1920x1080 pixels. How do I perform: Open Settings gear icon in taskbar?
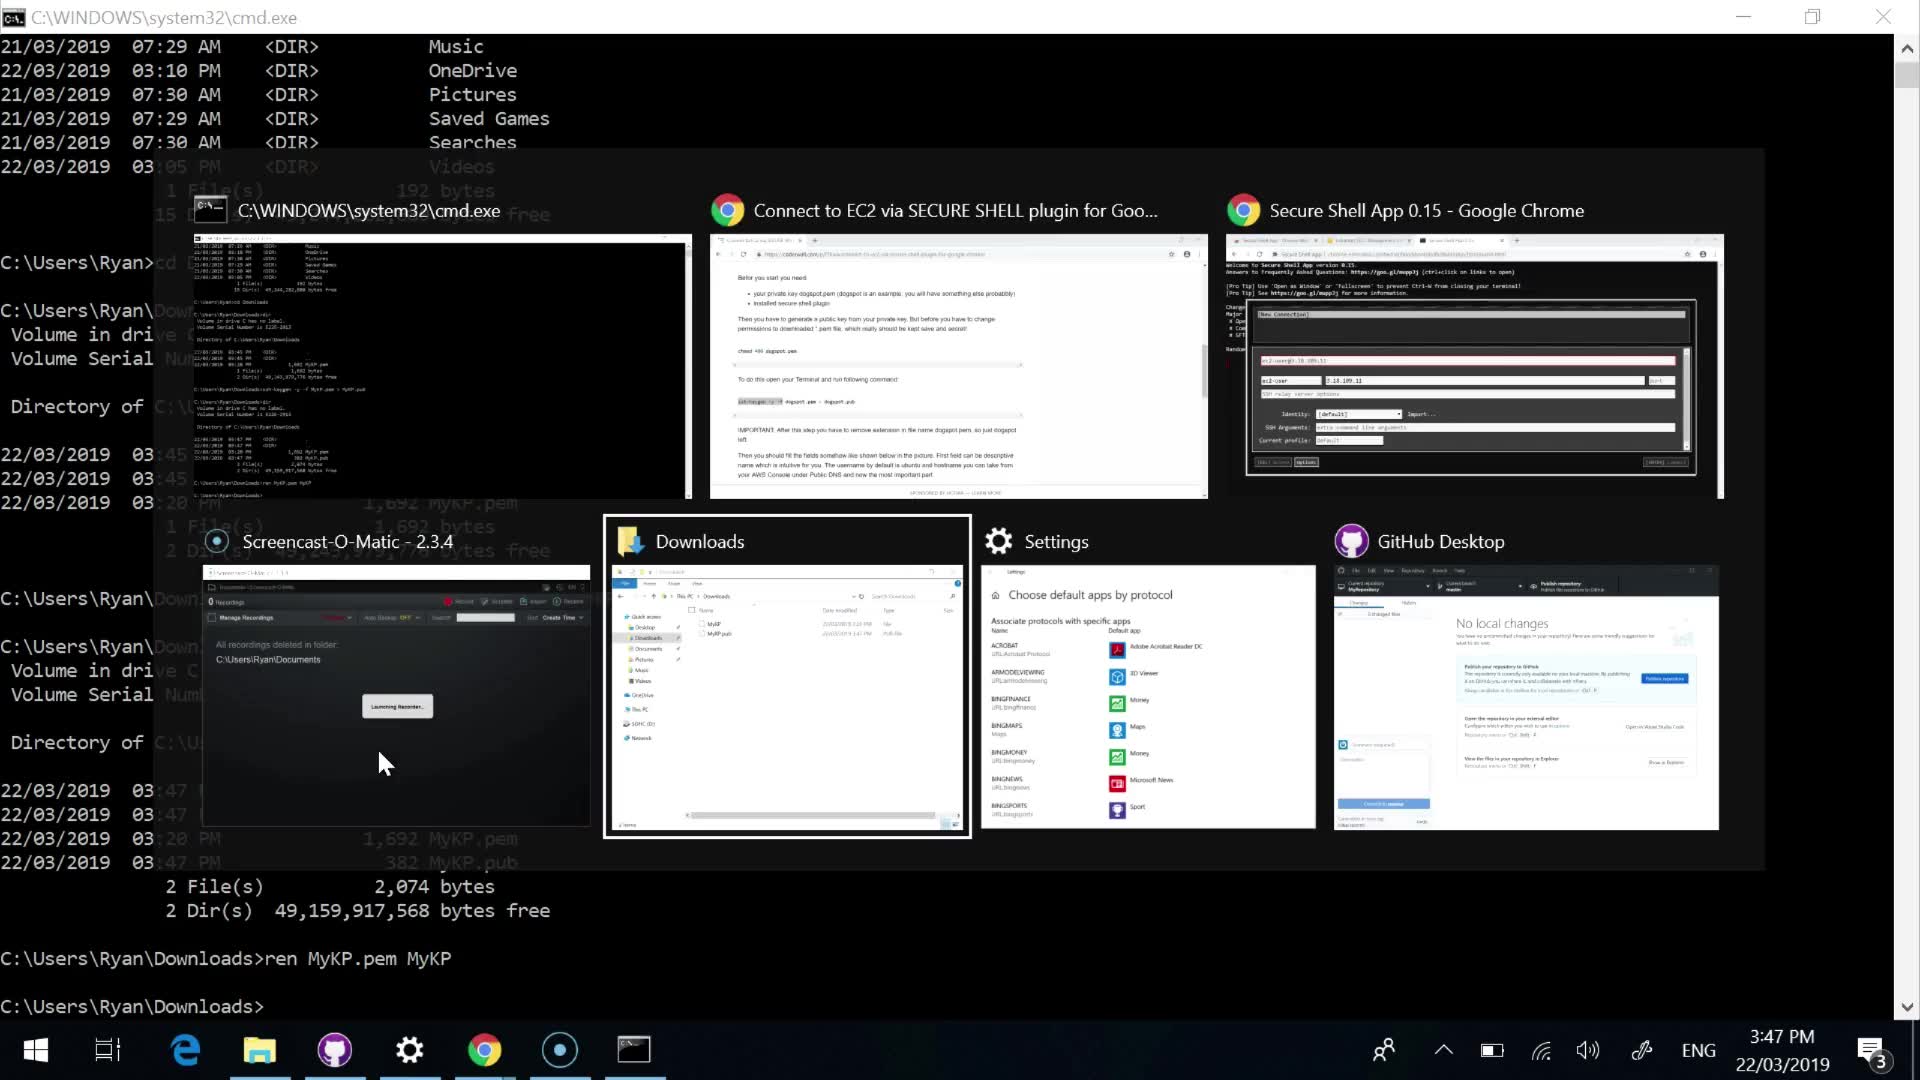click(410, 1050)
